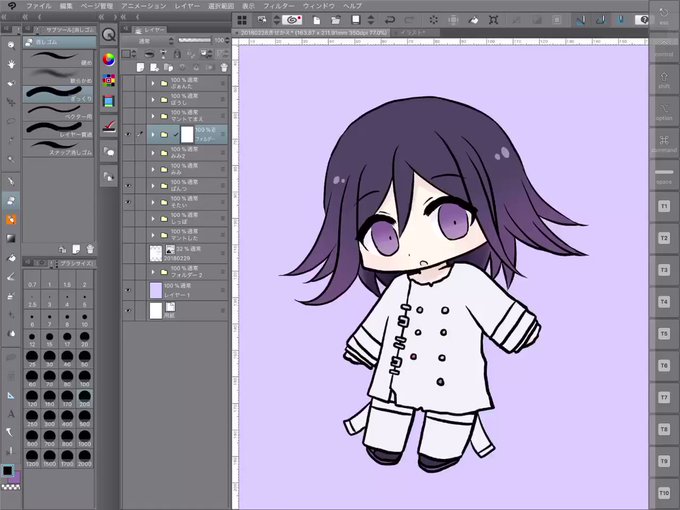This screenshot has width=680, height=510.
Task: Toggle visibility of the そたい folder
Action: point(128,202)
